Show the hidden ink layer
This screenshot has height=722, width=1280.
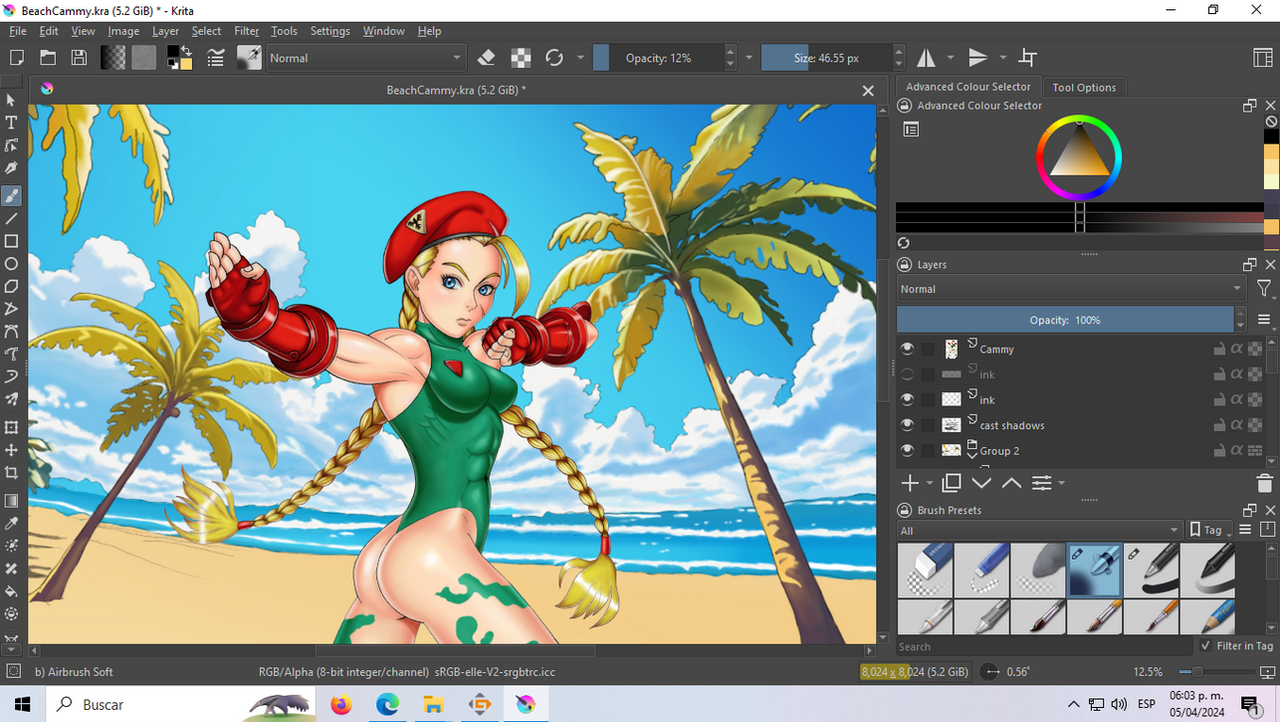click(x=907, y=374)
